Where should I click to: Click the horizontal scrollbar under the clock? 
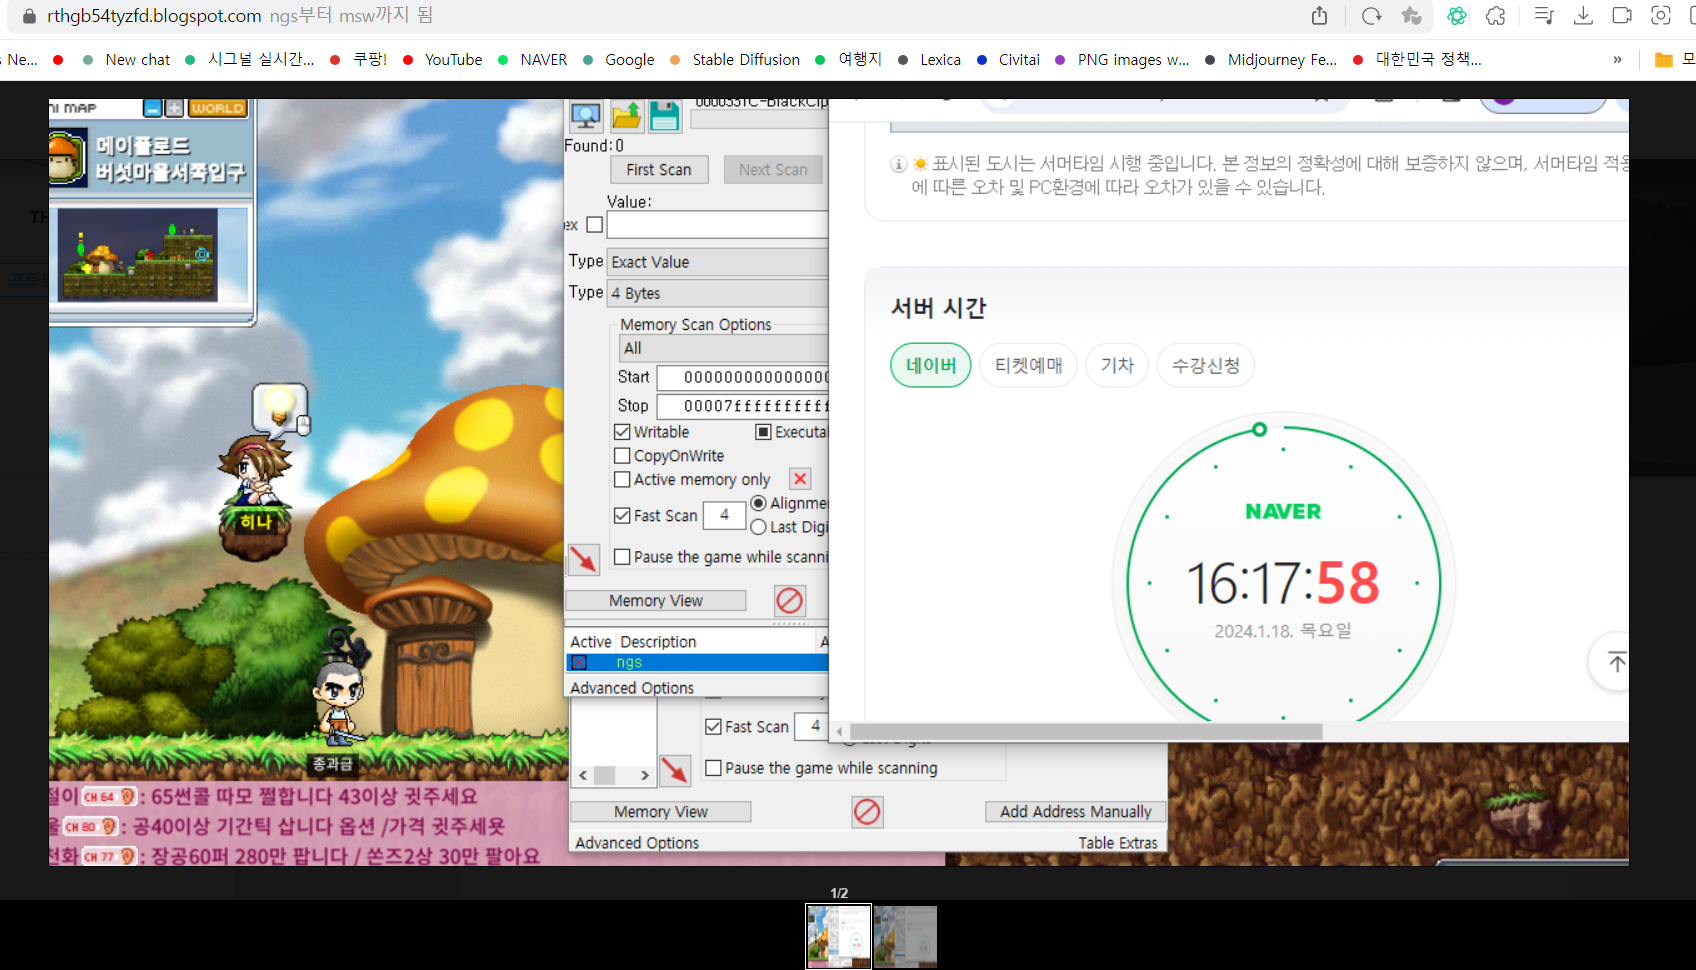1085,732
